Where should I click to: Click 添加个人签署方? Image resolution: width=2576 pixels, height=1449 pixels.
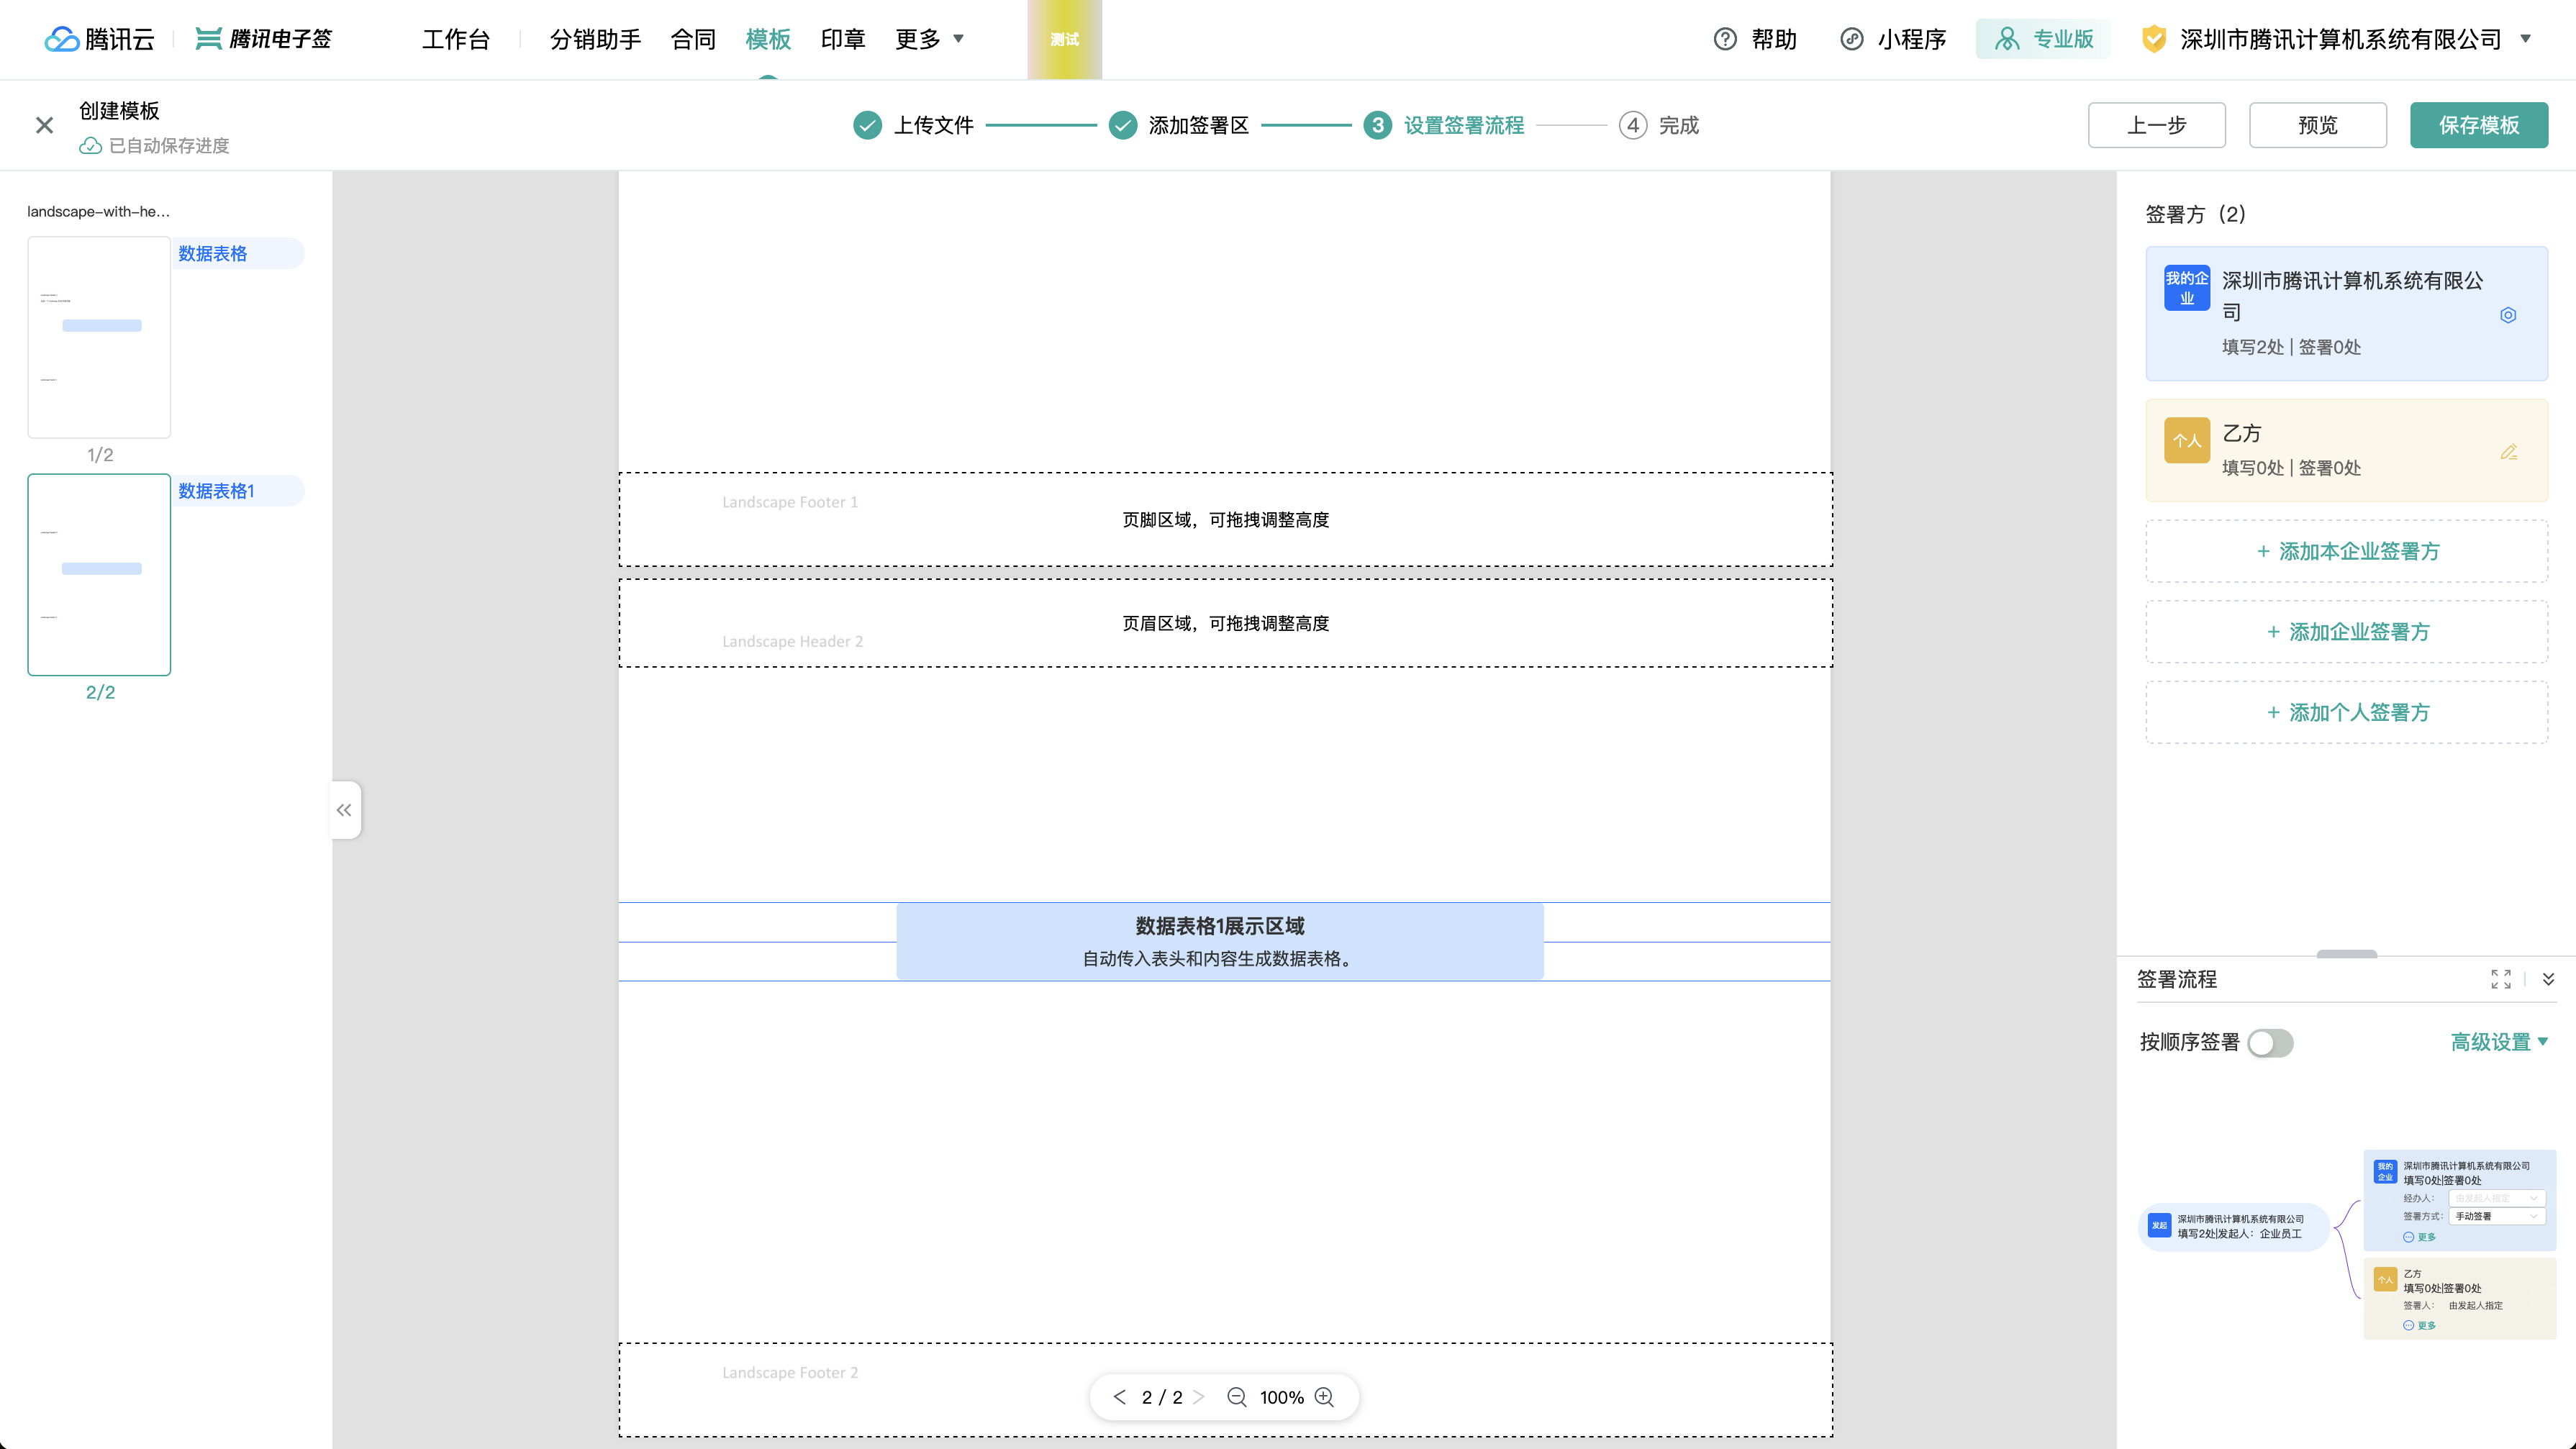point(2347,713)
